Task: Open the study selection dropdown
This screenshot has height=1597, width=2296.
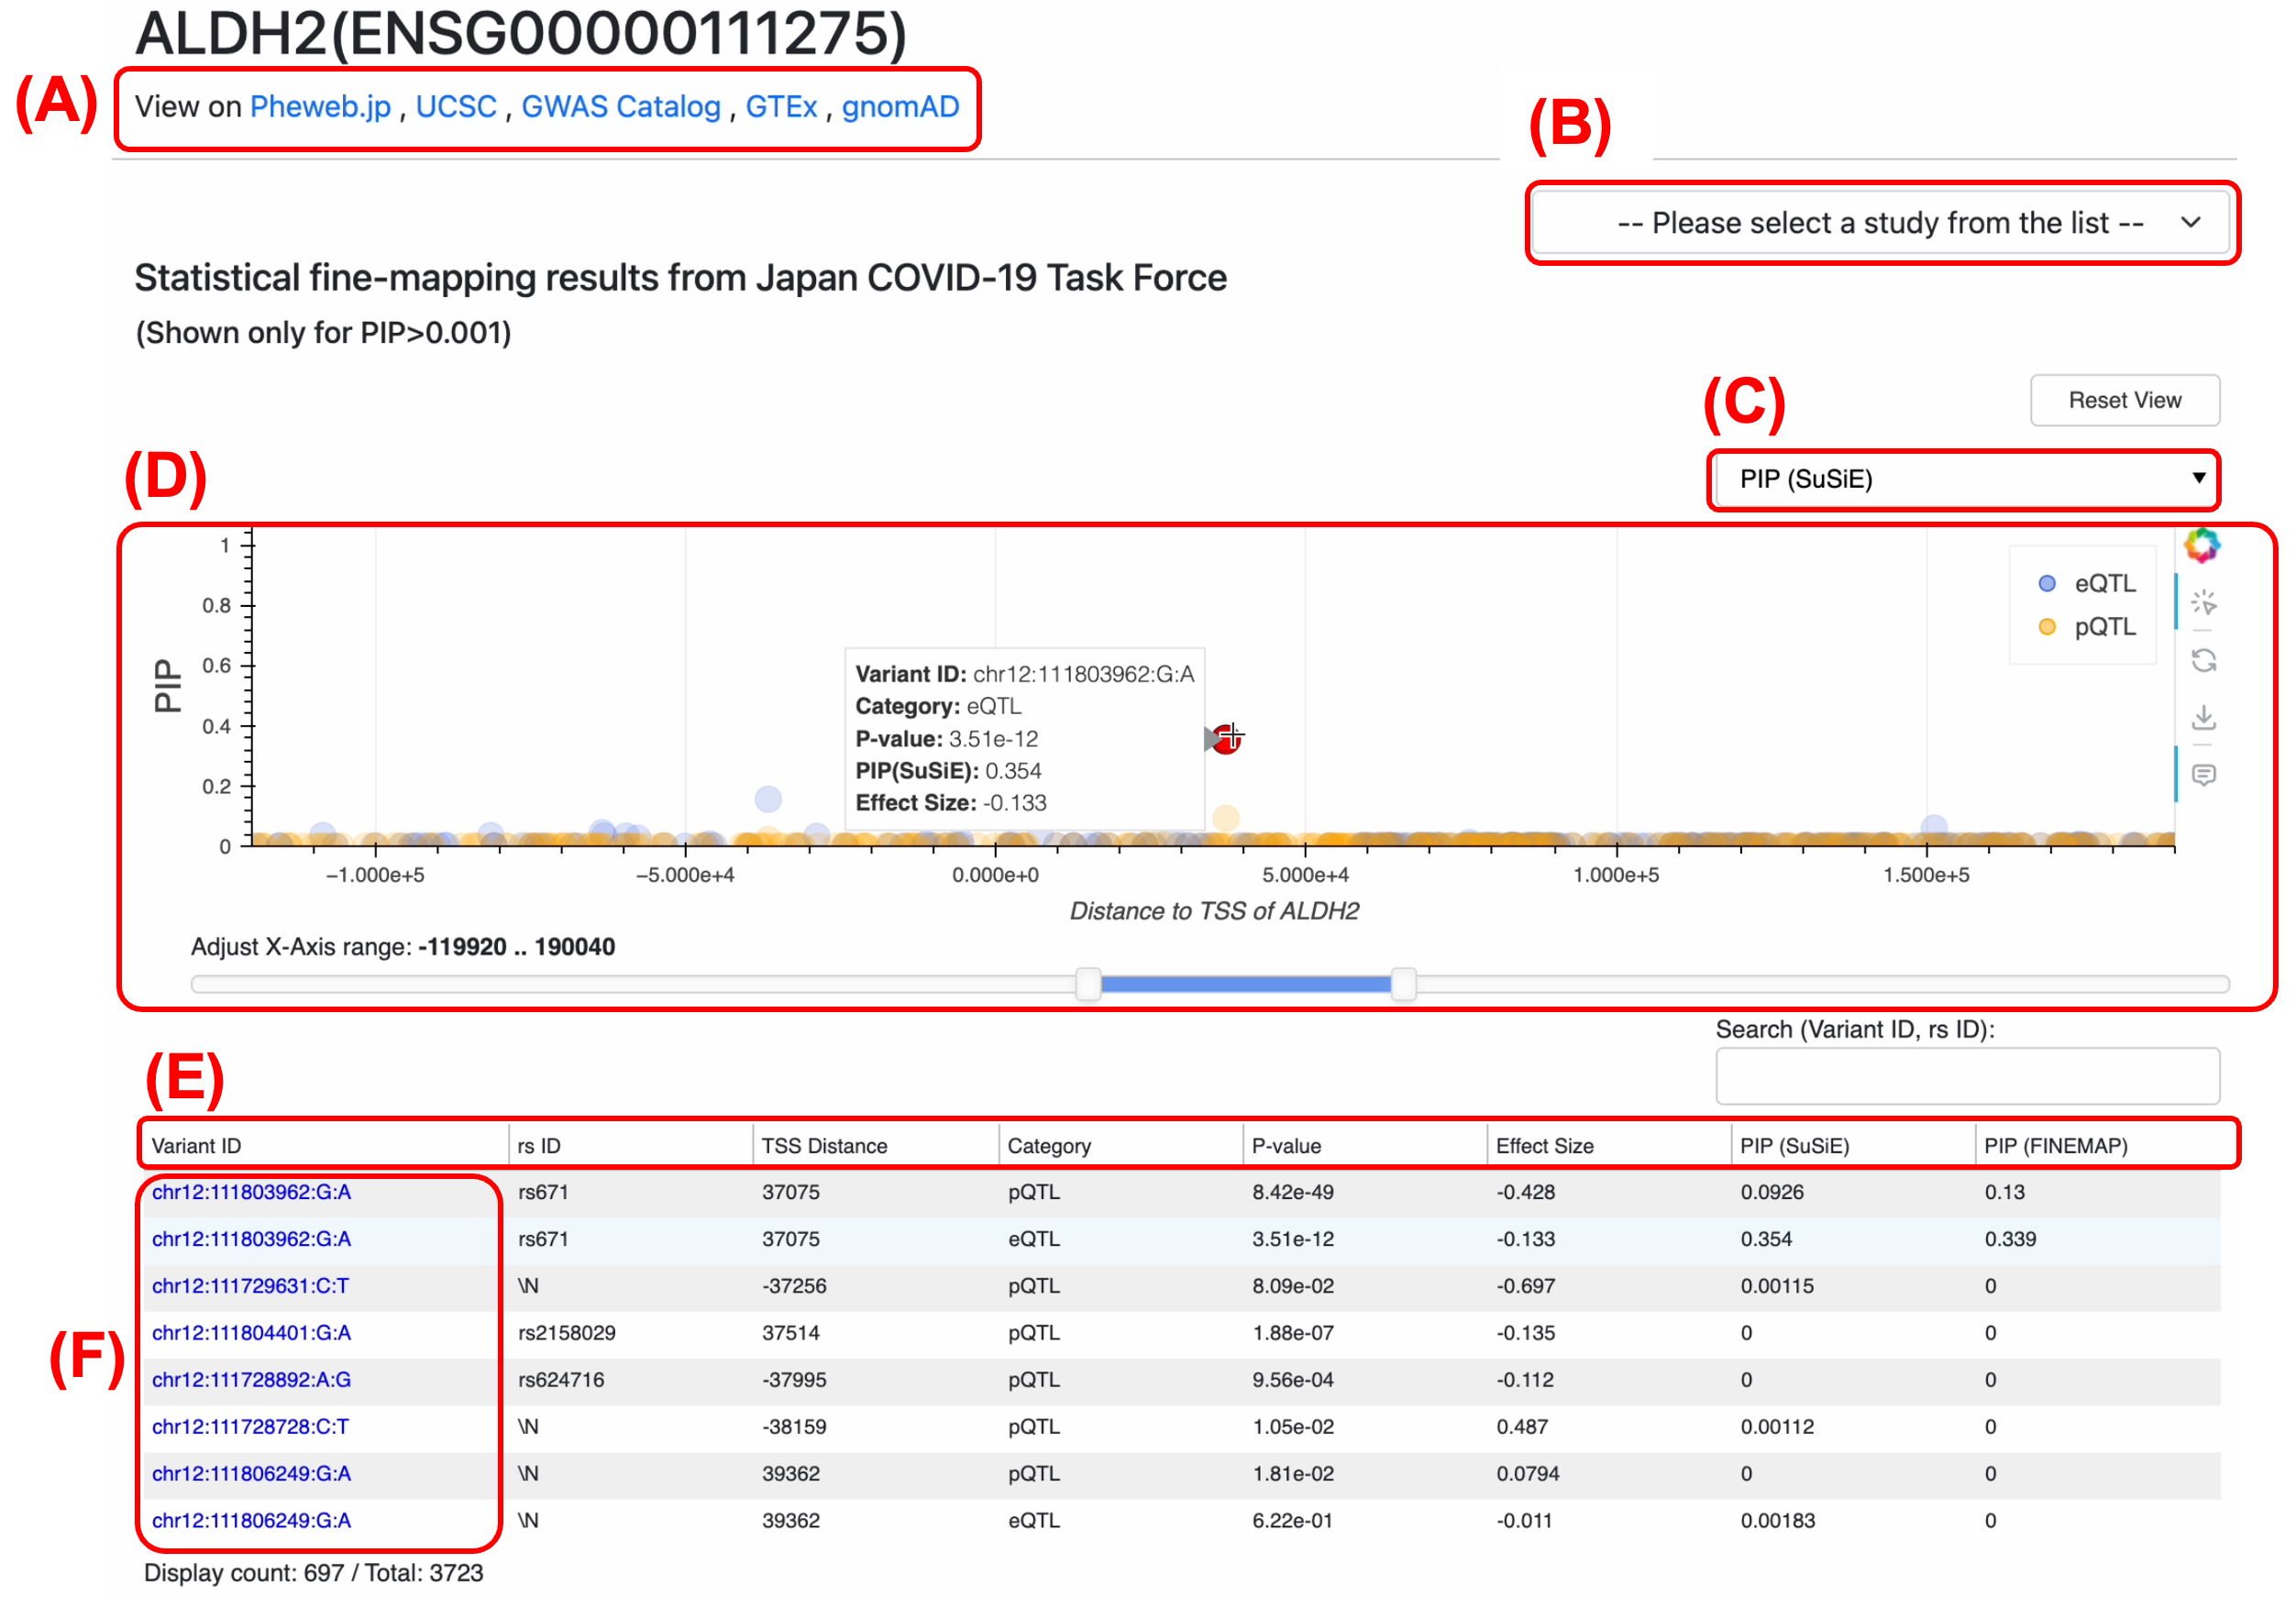Action: [x=1881, y=223]
